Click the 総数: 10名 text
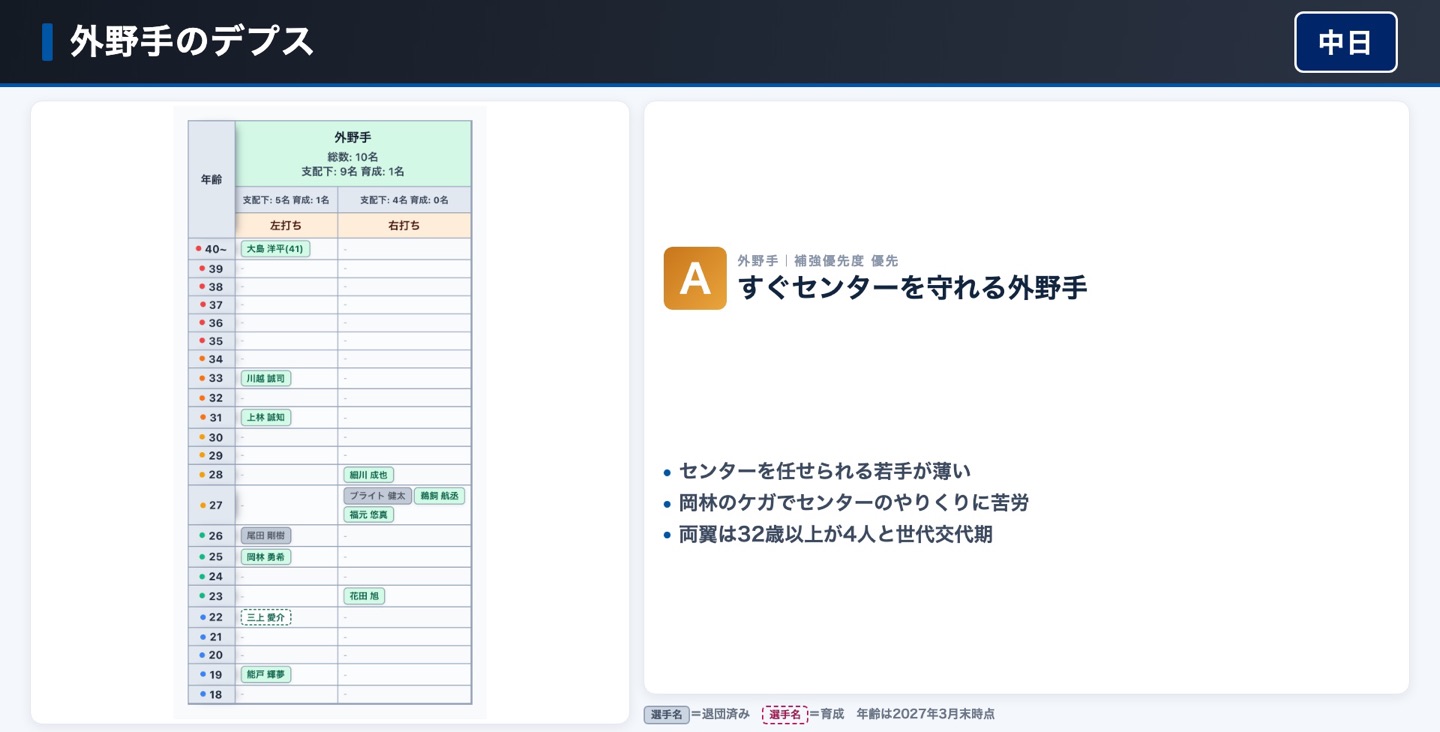 pos(352,157)
